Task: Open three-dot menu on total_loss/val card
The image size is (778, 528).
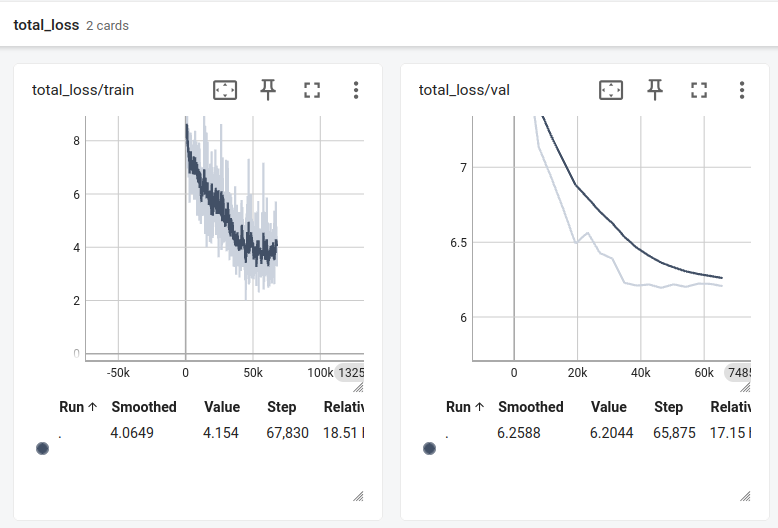Action: (x=742, y=90)
